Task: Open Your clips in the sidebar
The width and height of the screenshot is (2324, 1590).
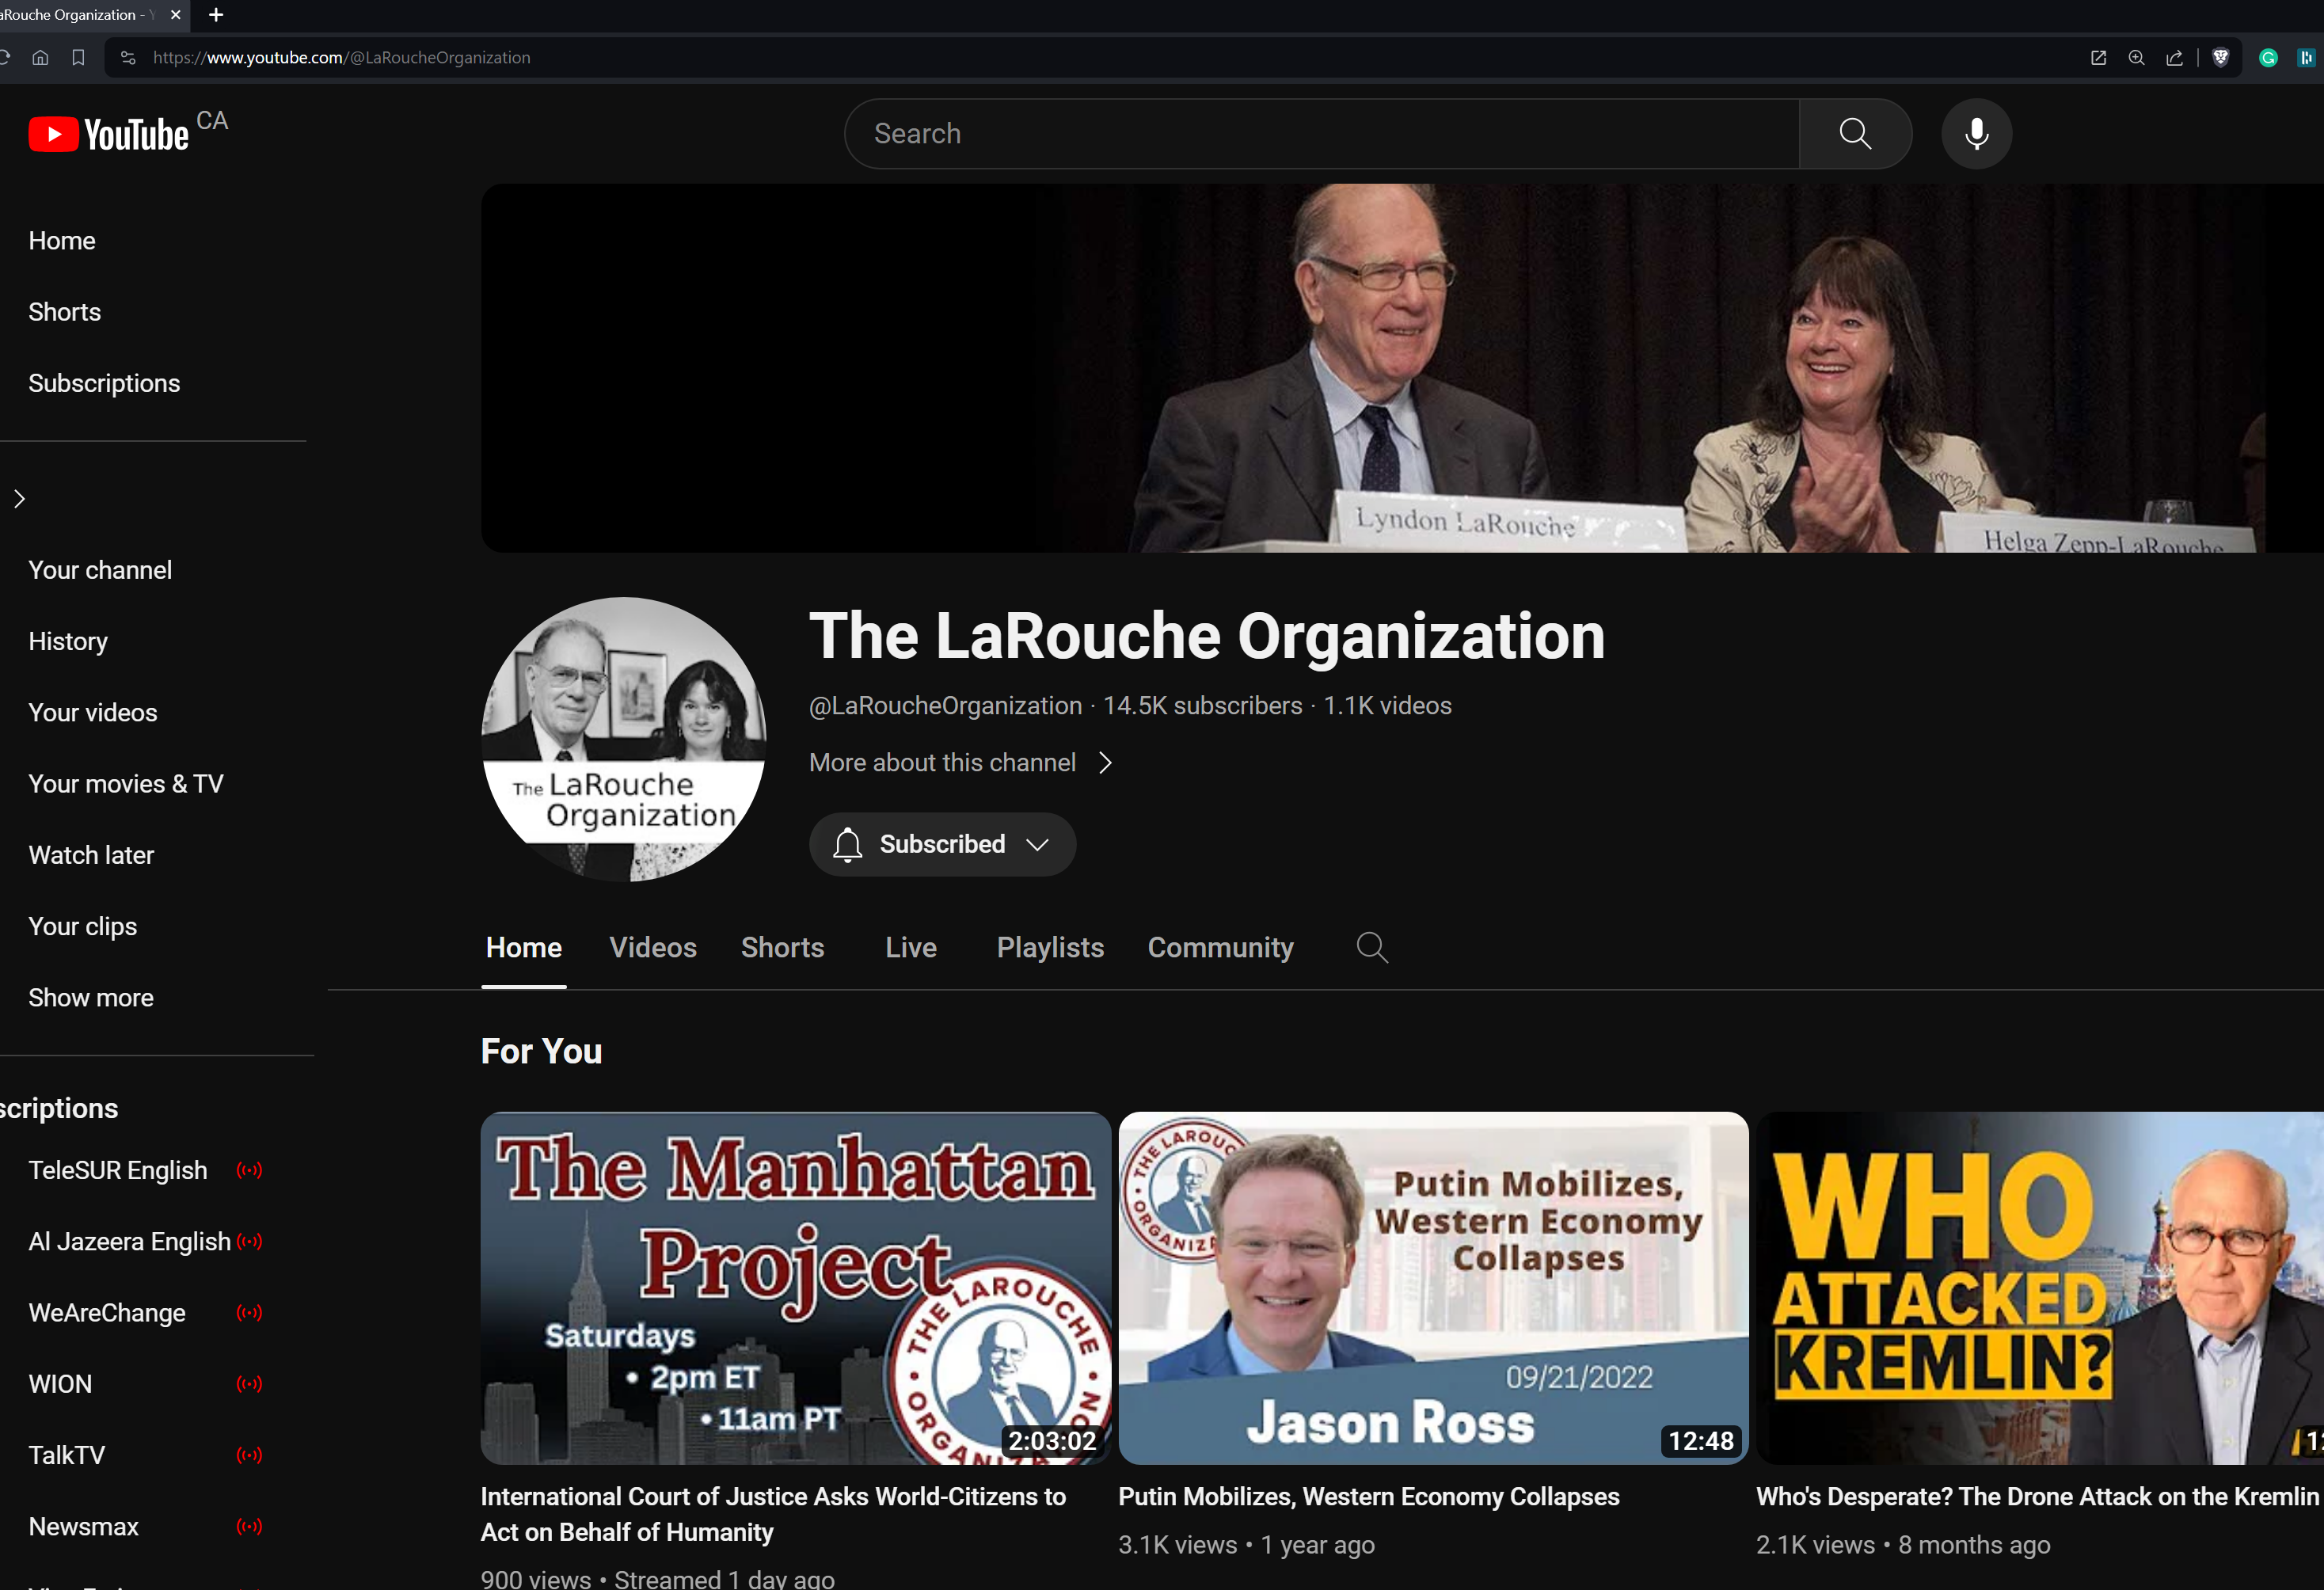Action: point(83,927)
